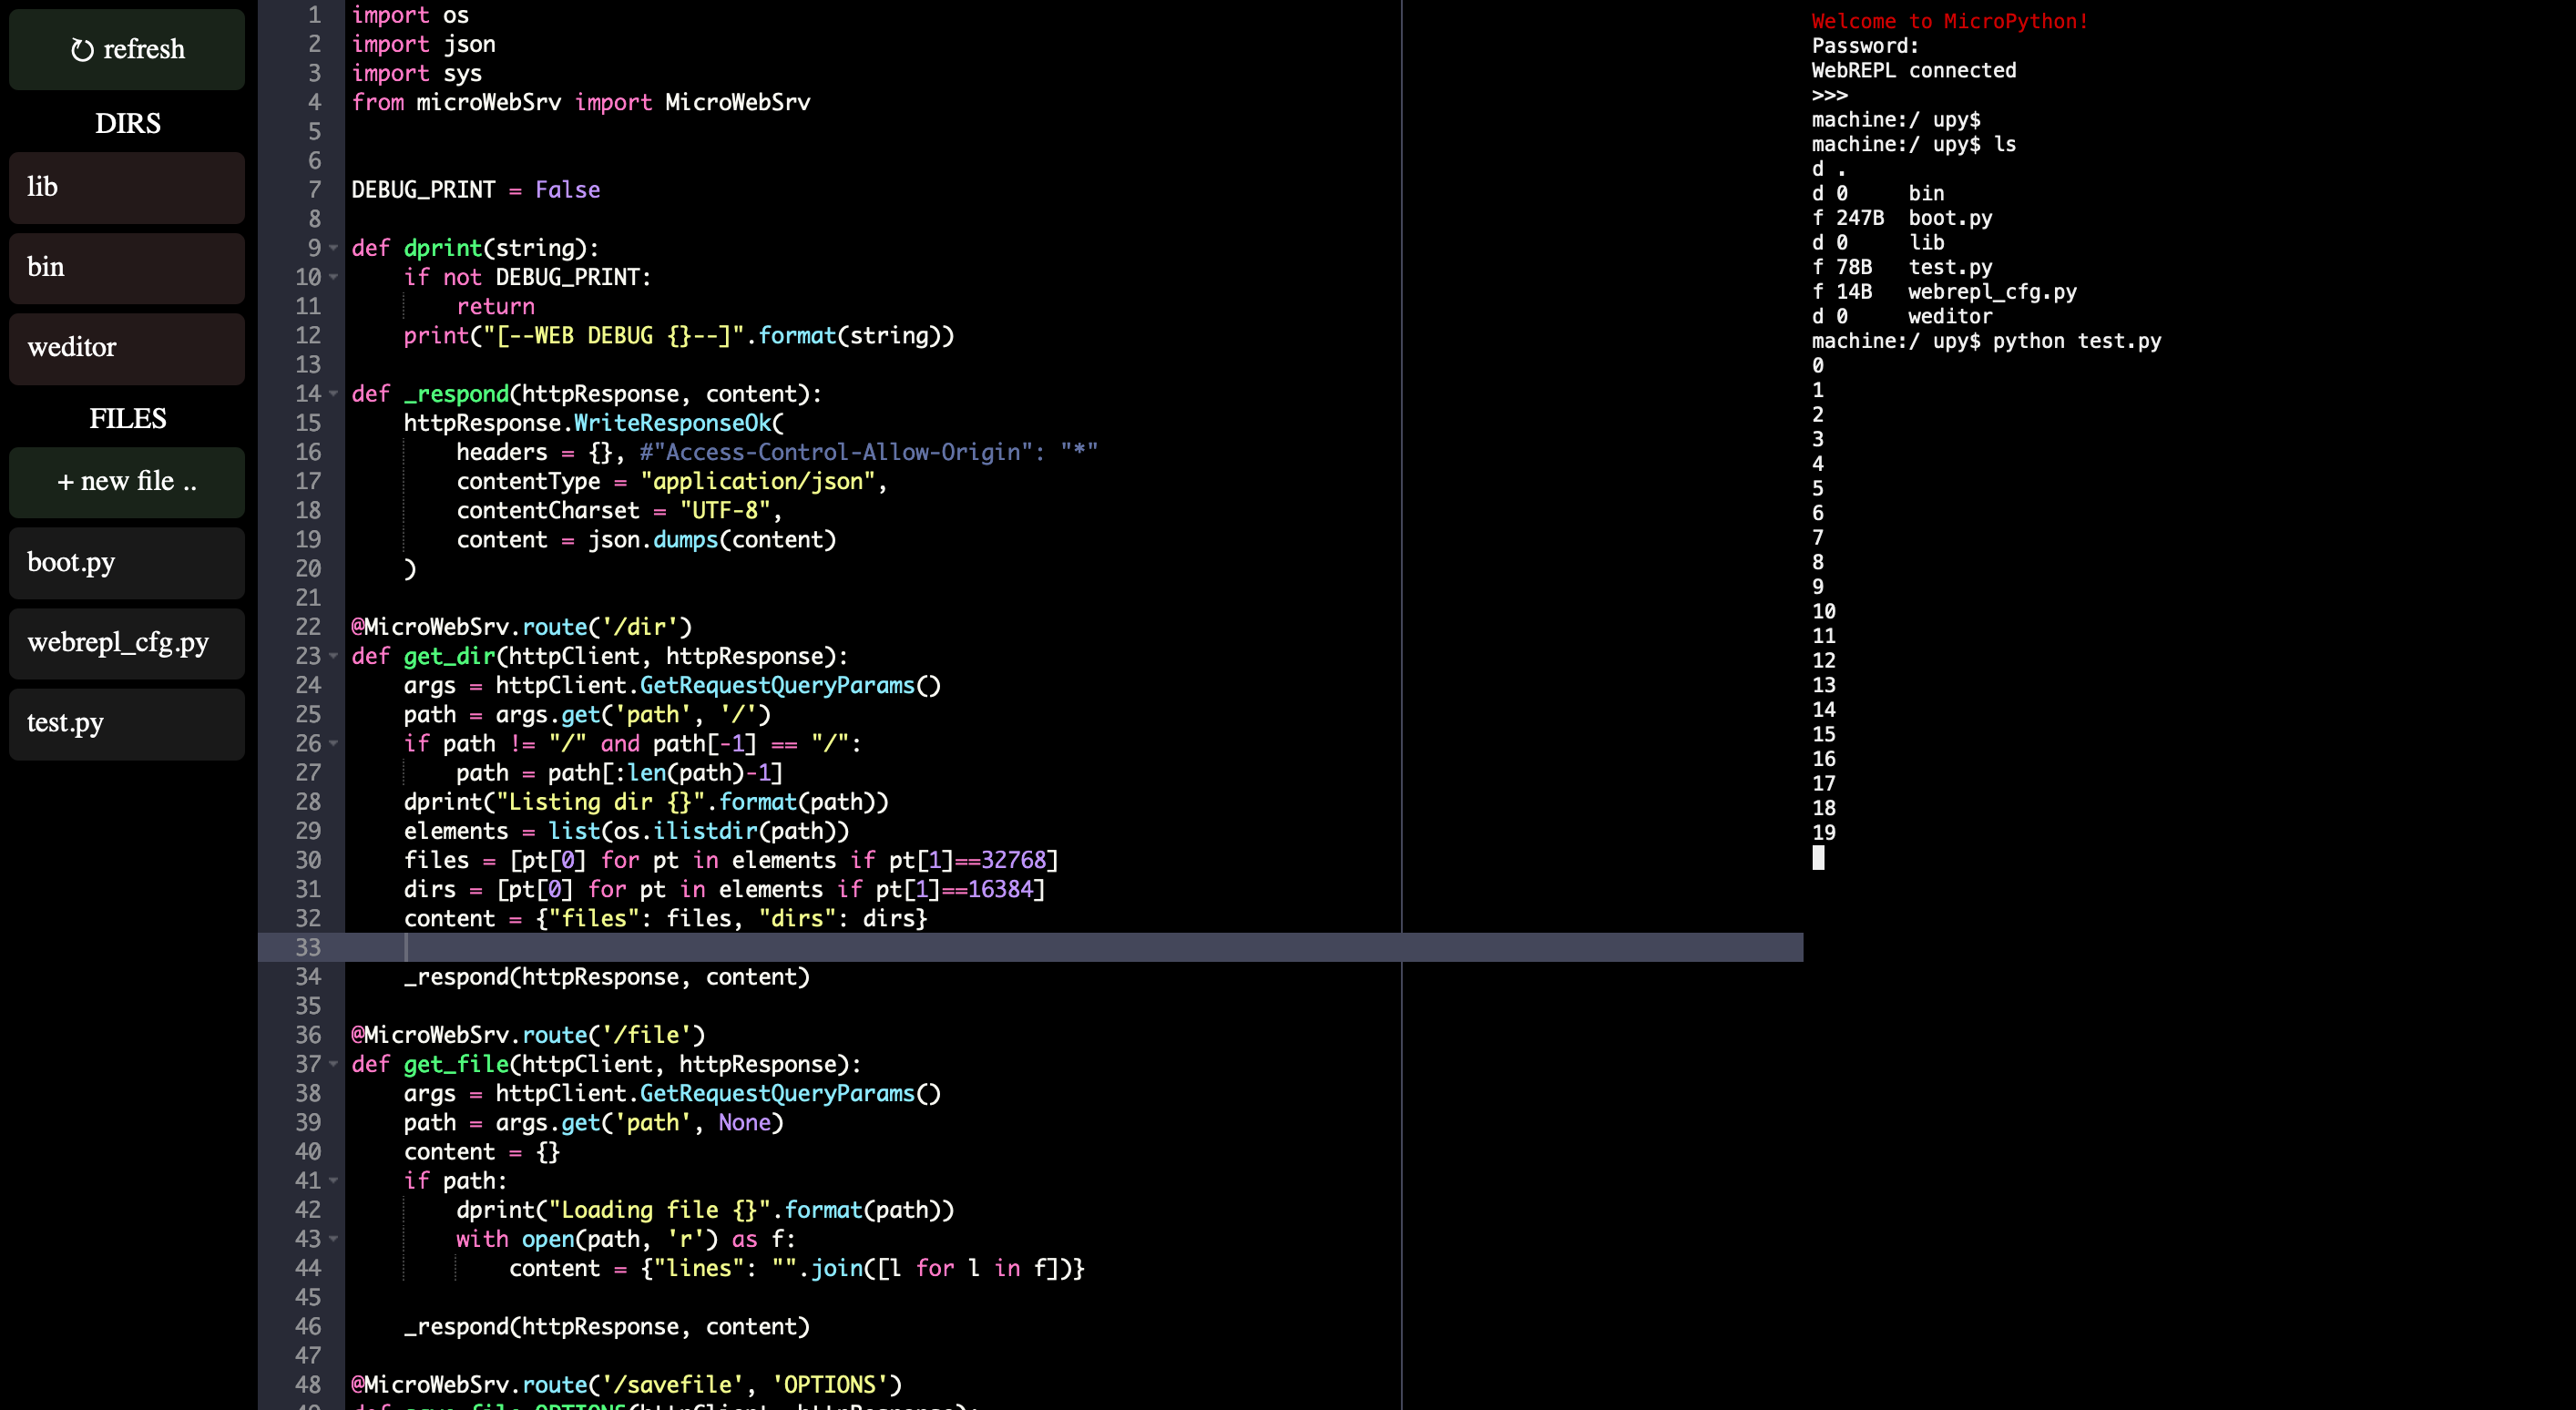This screenshot has height=1410, width=2576.
Task: Place cursor on DEBUG_PRINT = False line
Action: (476, 190)
